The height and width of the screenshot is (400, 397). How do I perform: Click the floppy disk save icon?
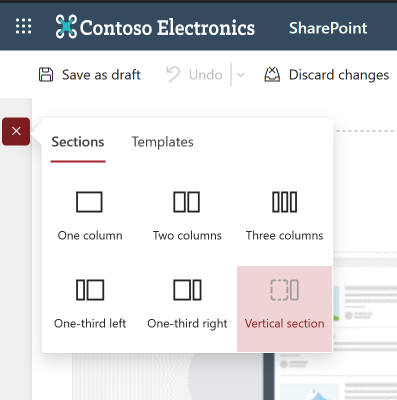pos(46,75)
